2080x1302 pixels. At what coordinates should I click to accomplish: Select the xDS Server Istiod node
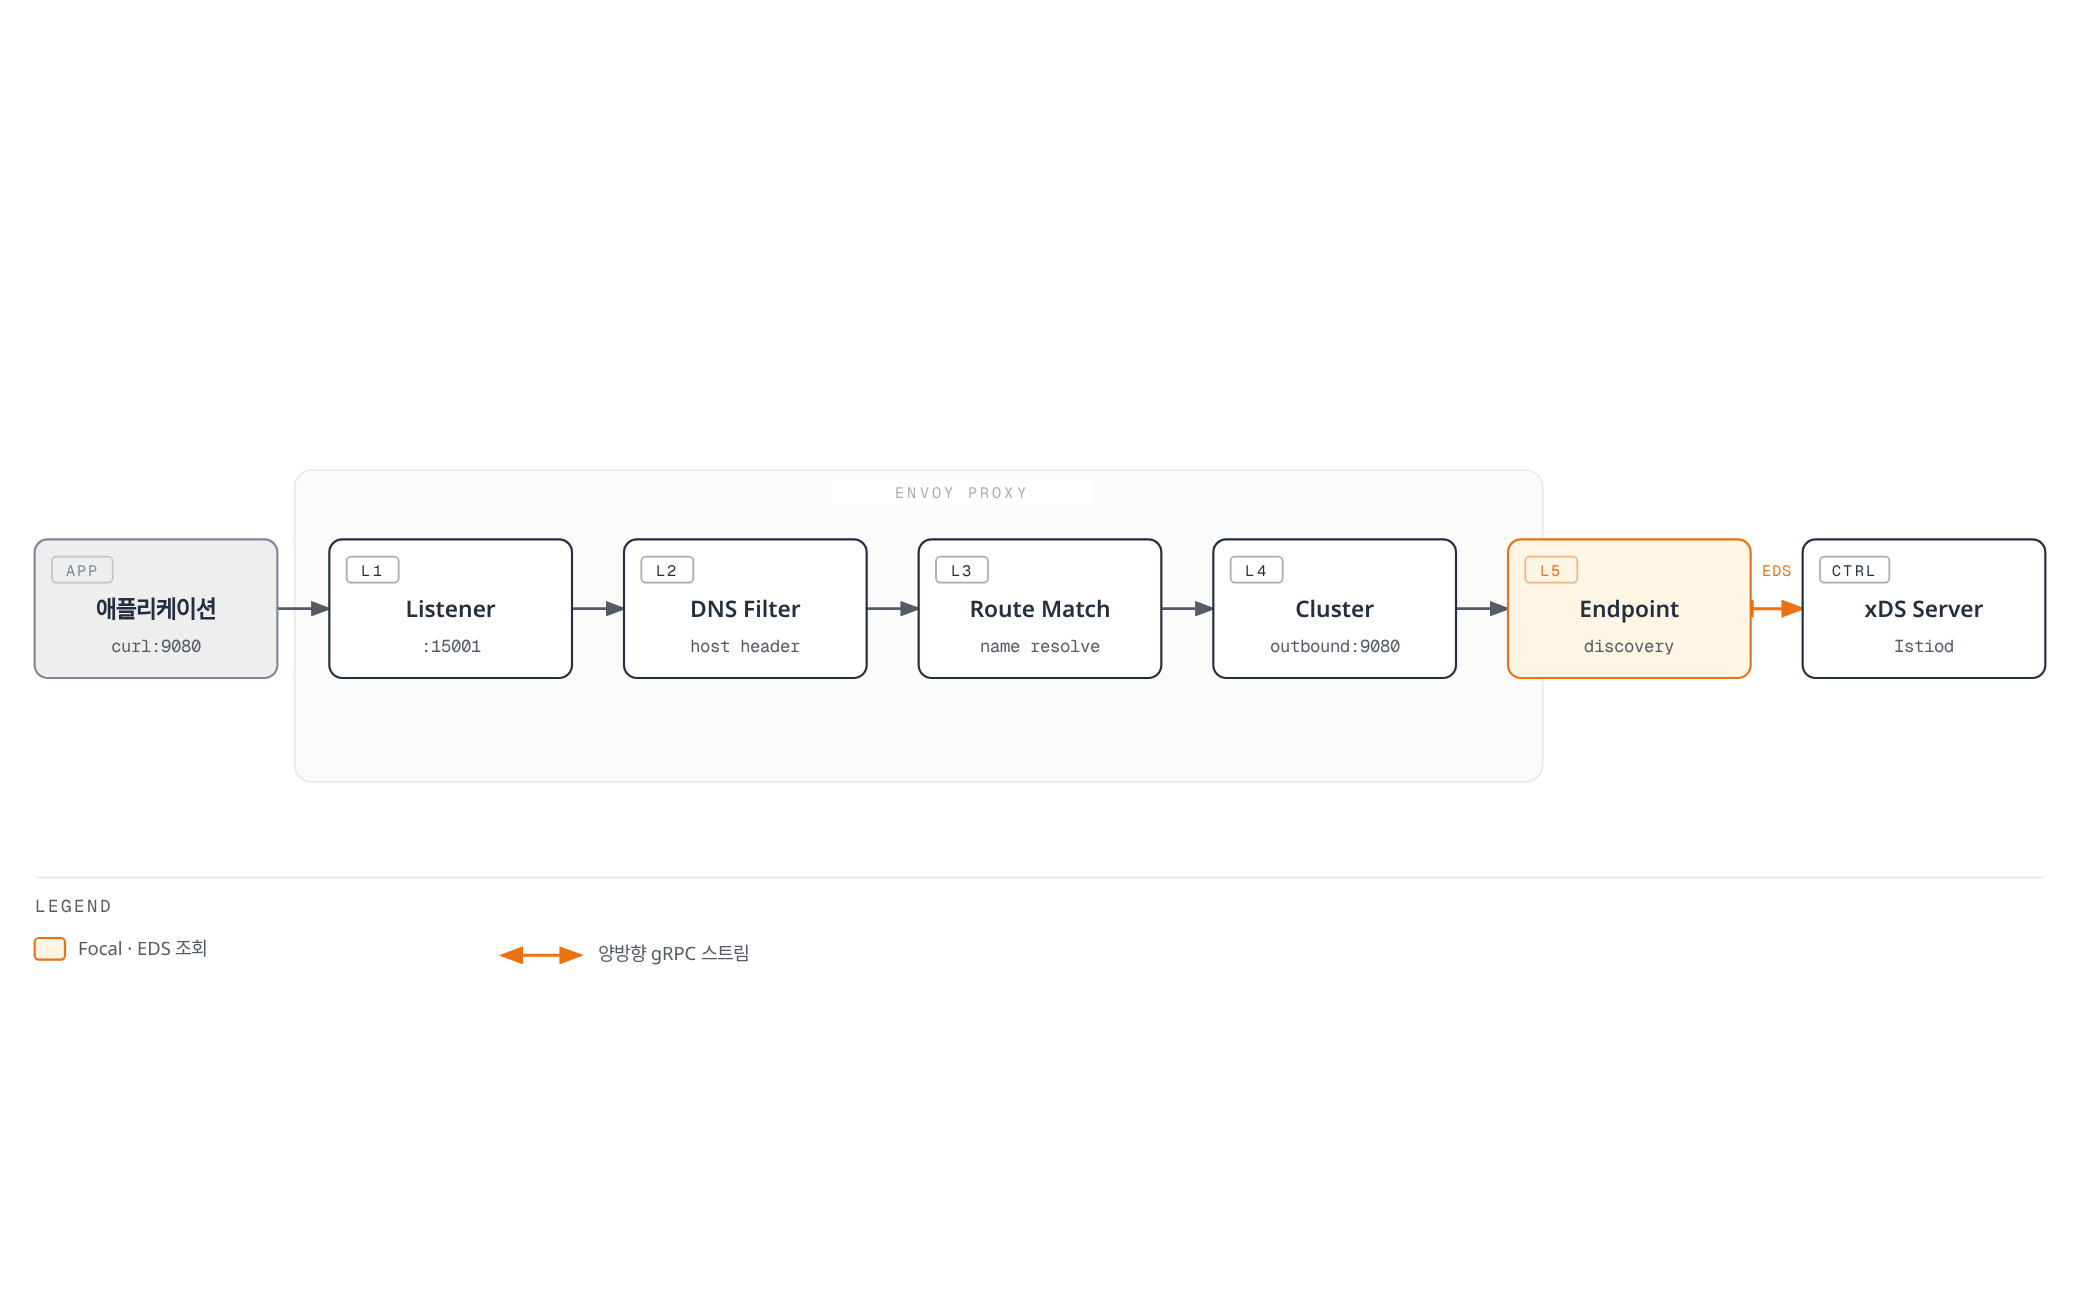pos(1924,609)
